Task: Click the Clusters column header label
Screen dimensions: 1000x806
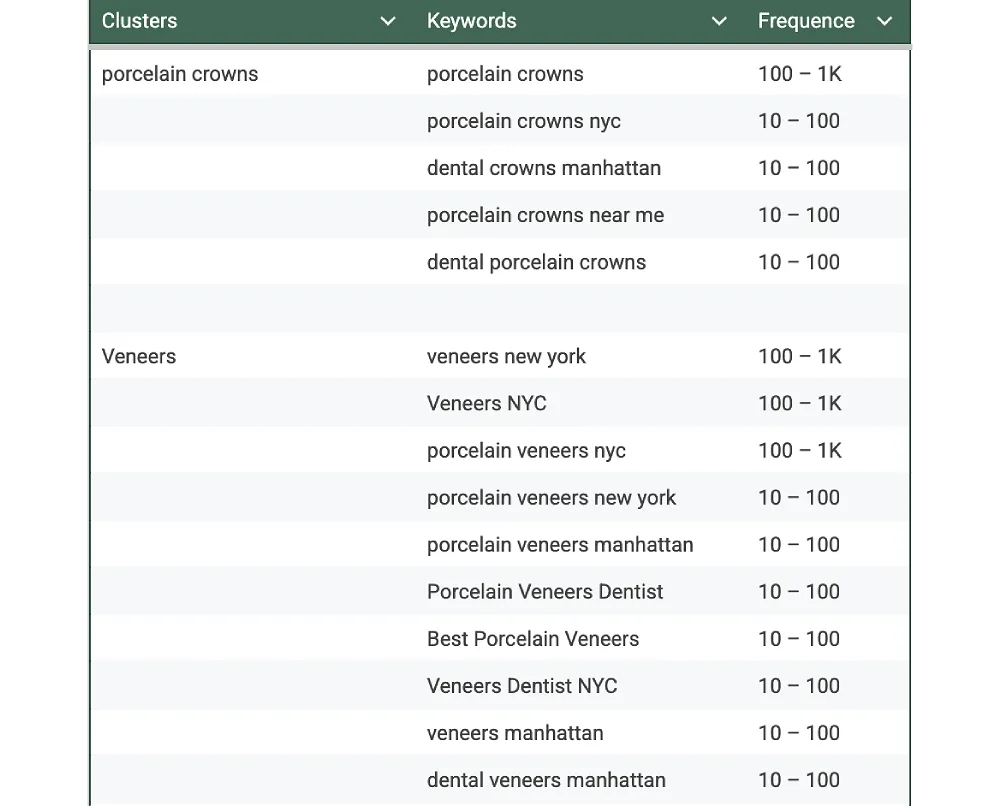Action: tap(139, 21)
